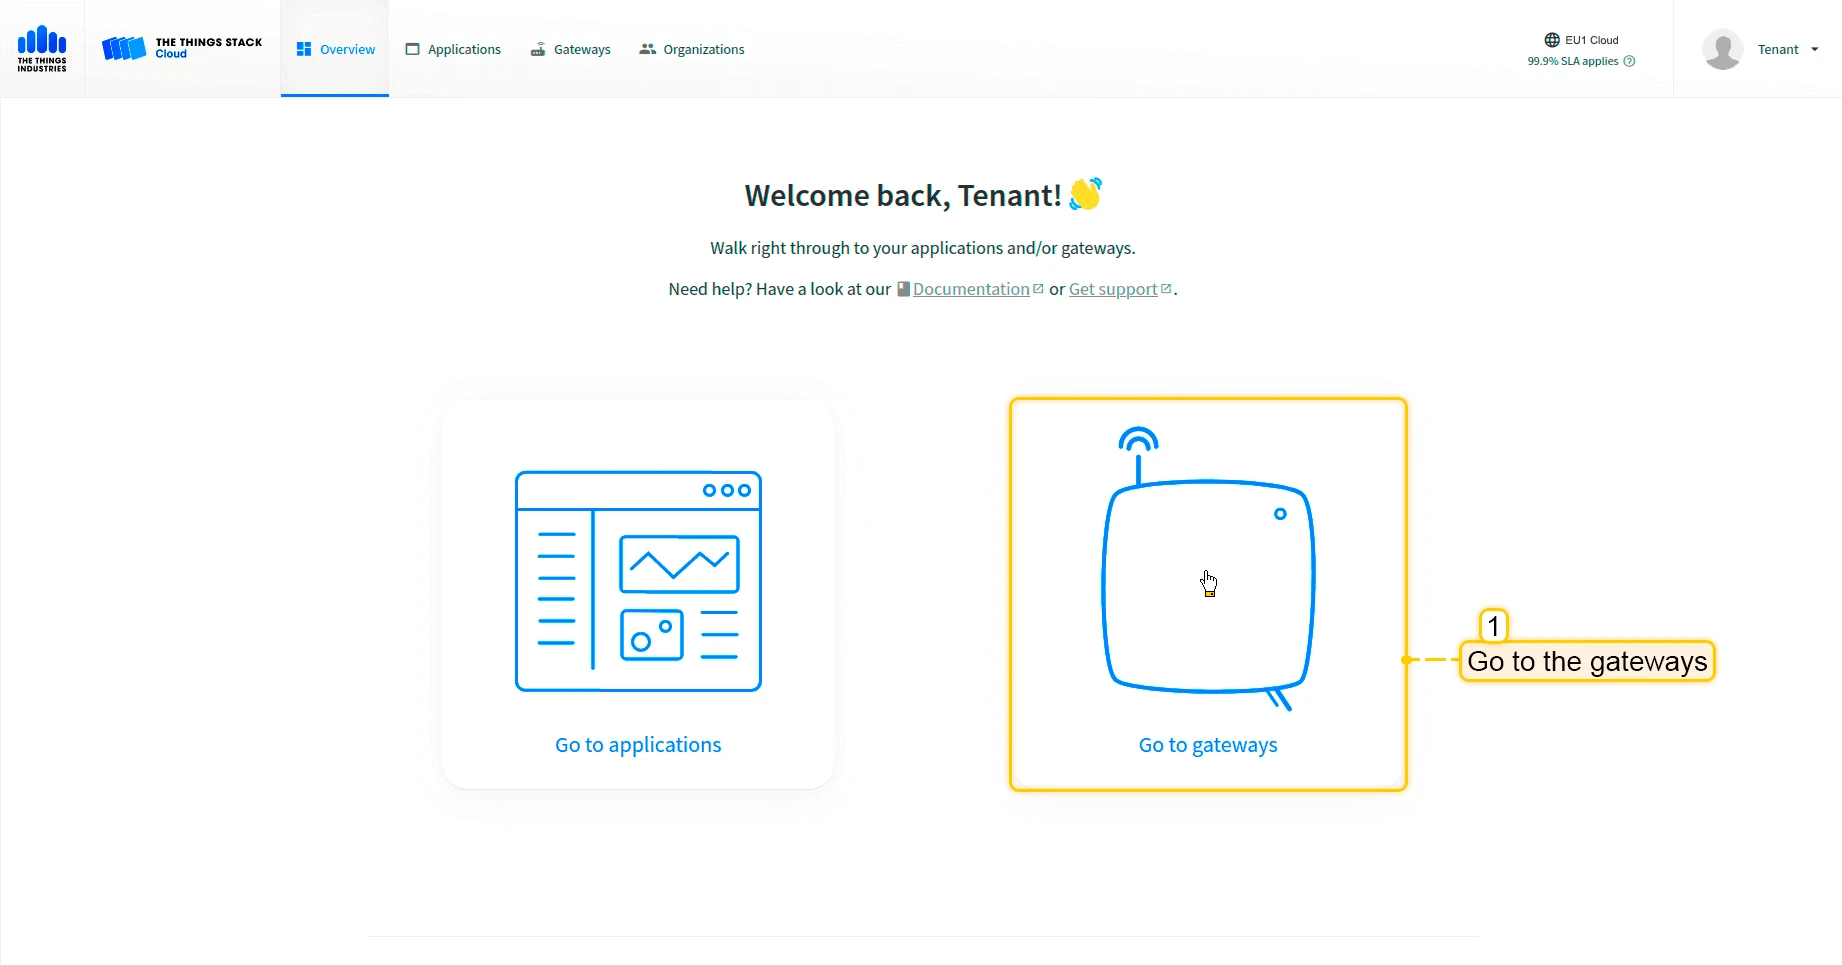The width and height of the screenshot is (1842, 965).
Task: Open the Gateways menu item
Action: 570,49
